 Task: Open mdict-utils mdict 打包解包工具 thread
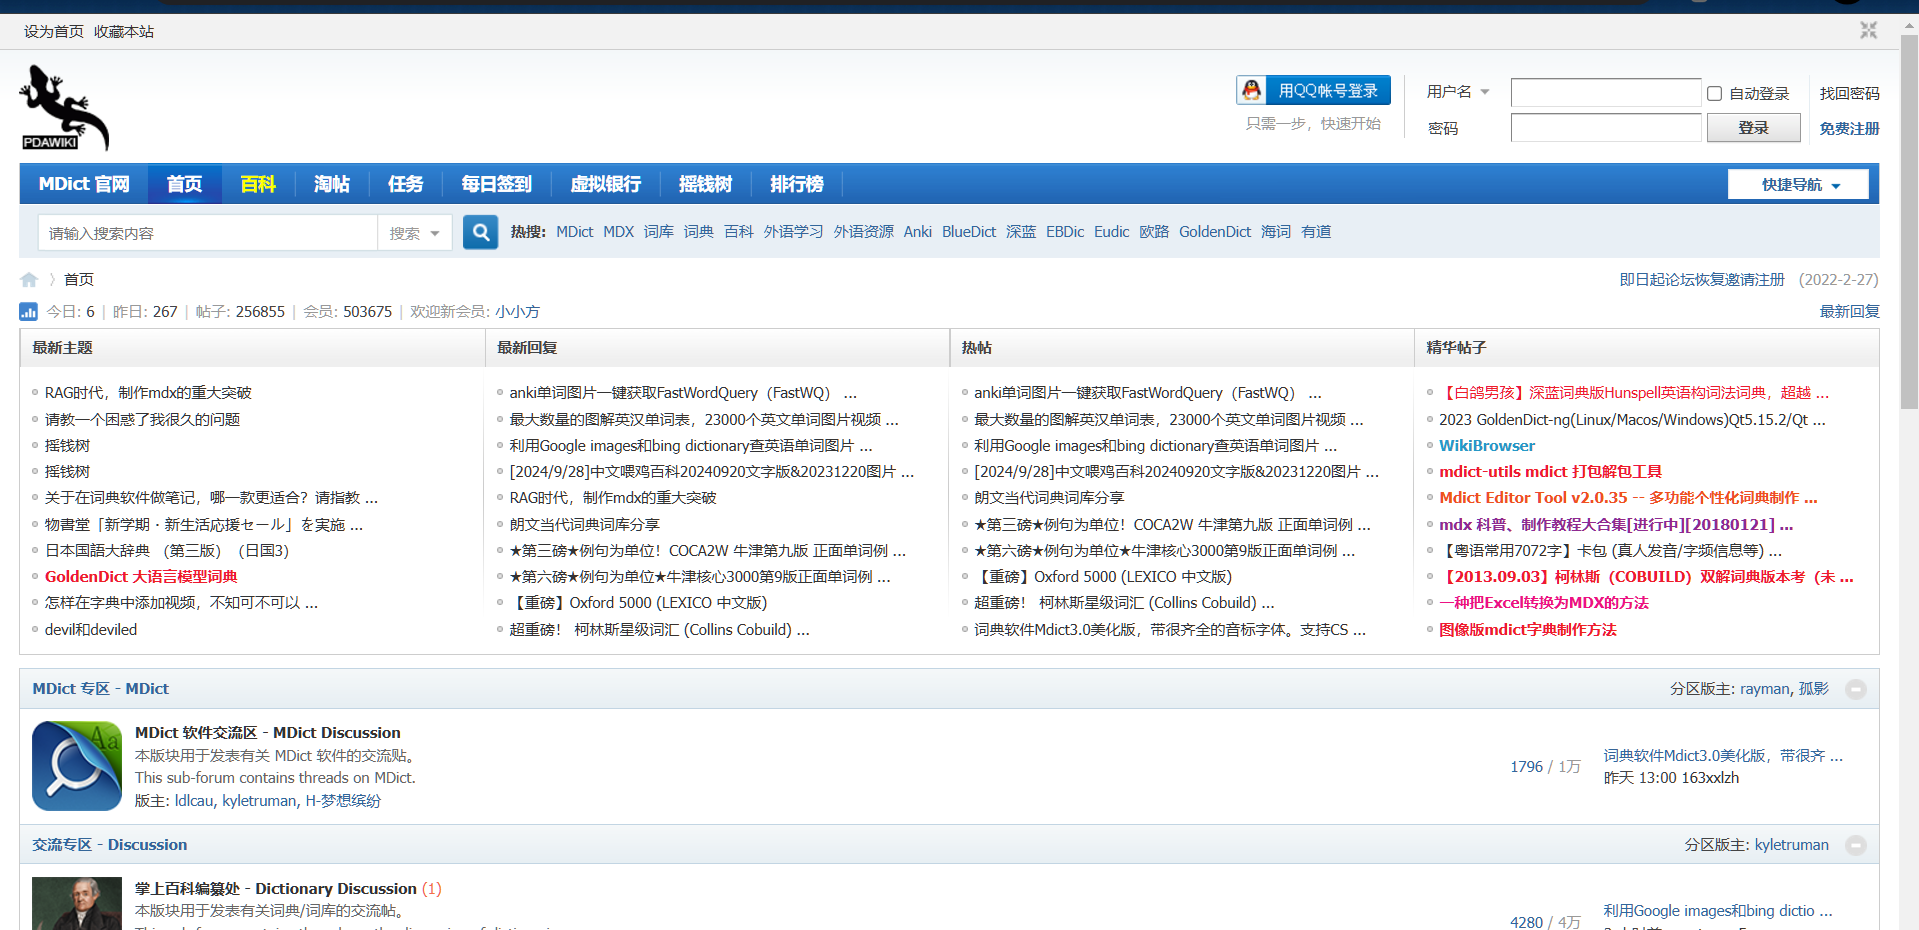point(1550,472)
